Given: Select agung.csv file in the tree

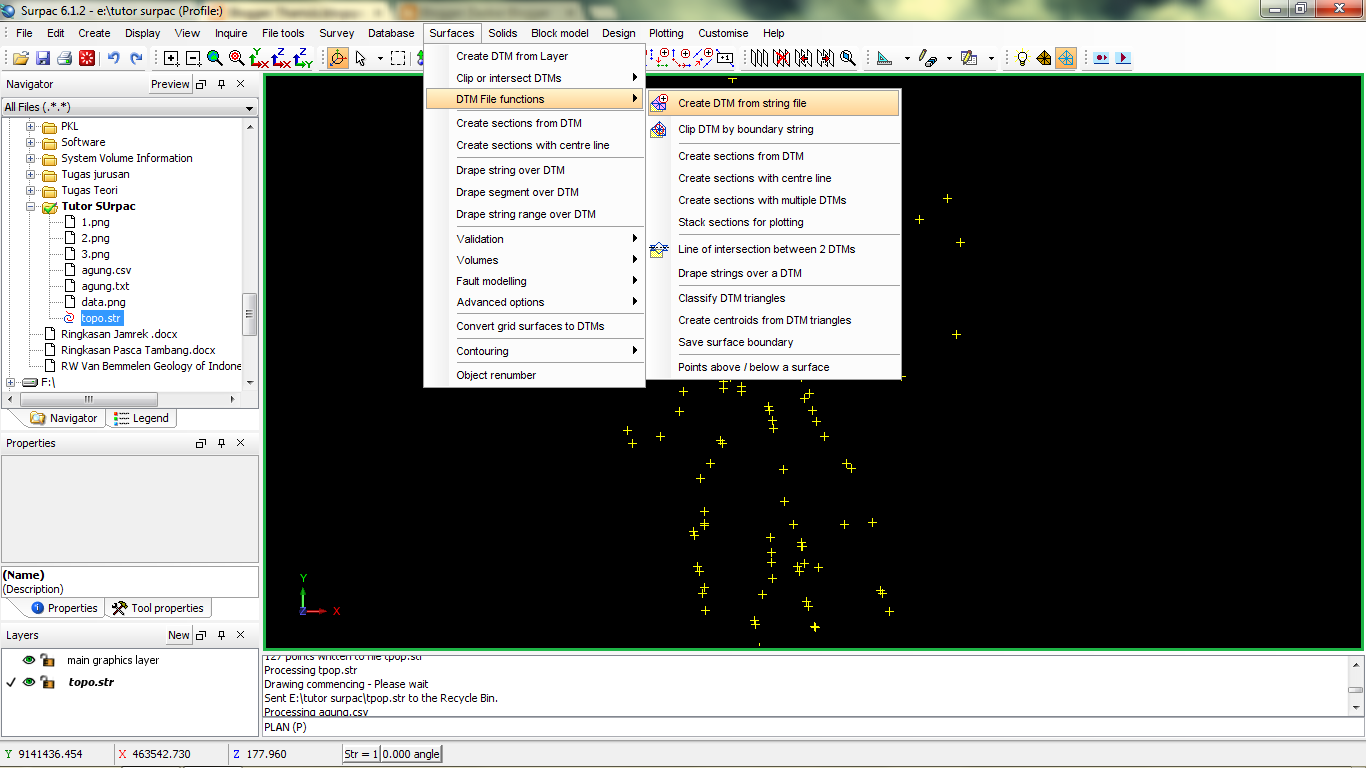Looking at the screenshot, I should pyautogui.click(x=106, y=270).
